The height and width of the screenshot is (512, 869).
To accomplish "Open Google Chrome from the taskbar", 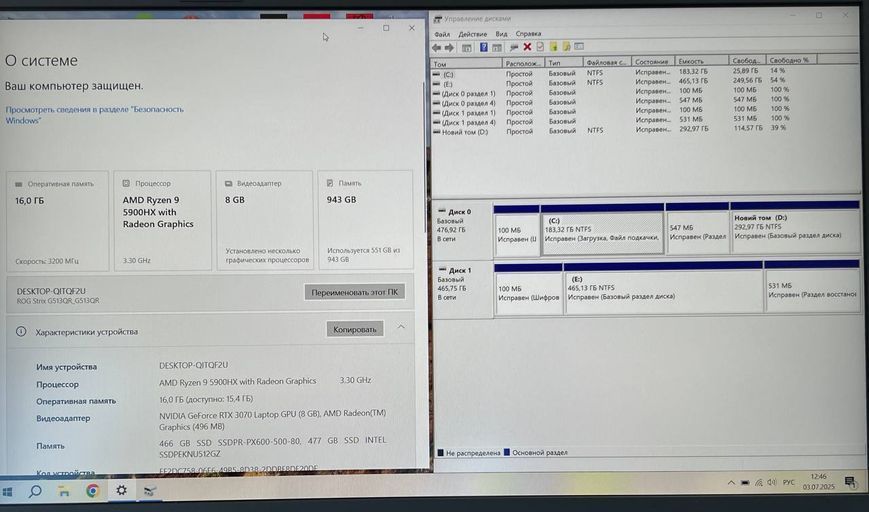I will (x=93, y=490).
